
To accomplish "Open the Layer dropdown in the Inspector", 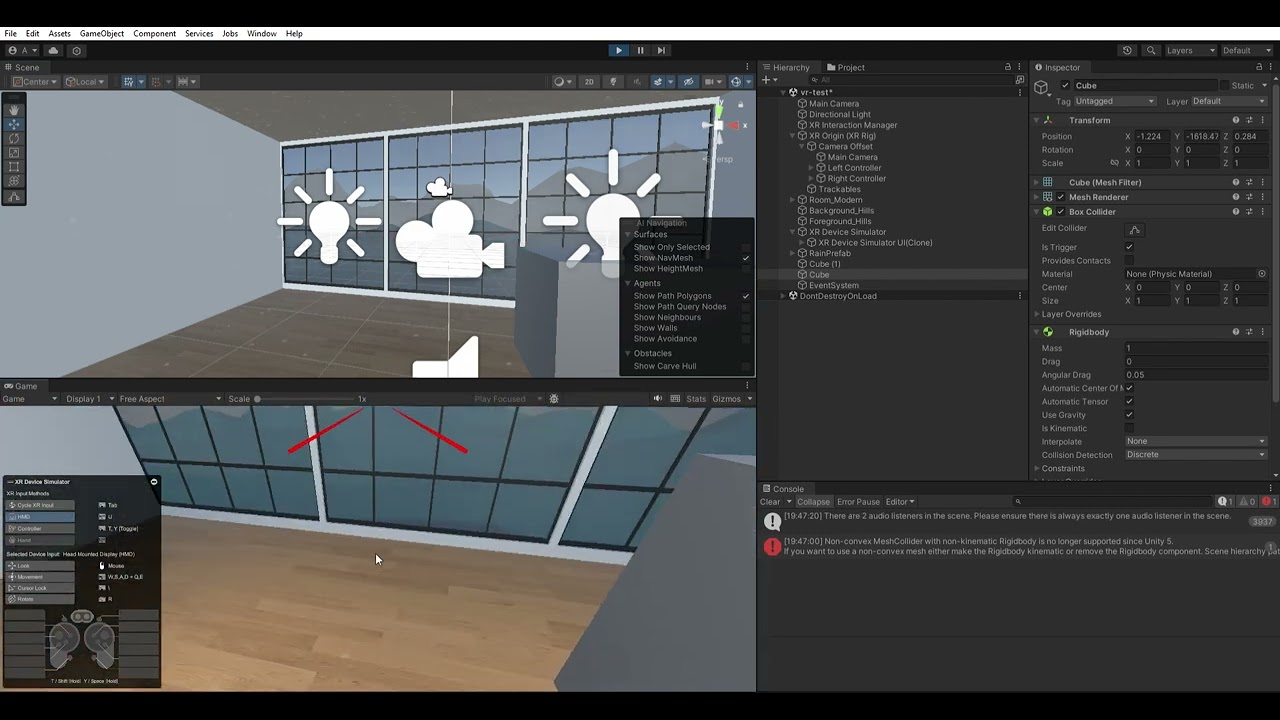I will click(x=1229, y=101).
